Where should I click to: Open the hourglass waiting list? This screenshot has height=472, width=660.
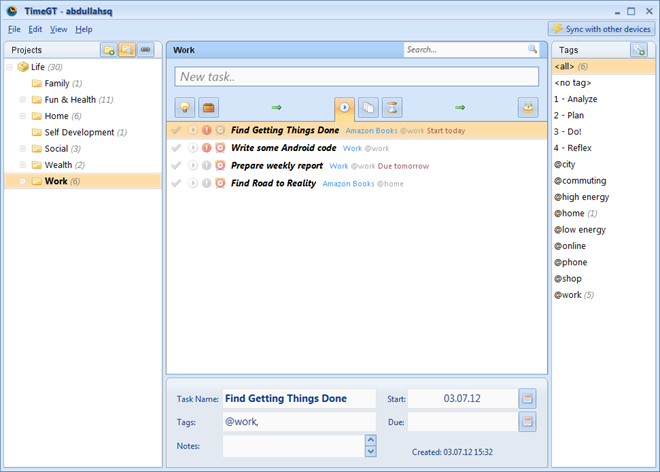(x=392, y=108)
